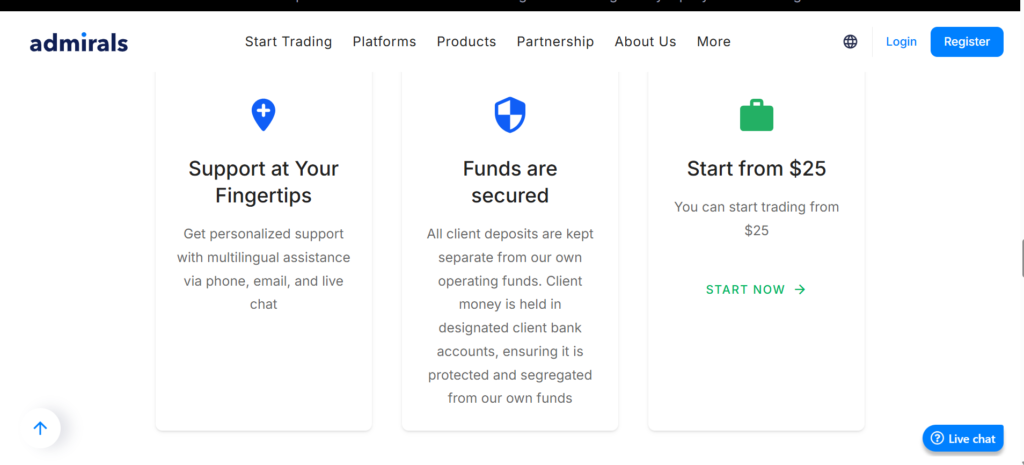Open the language globe selector
Viewport: 1024px width, 465px height.
tap(850, 42)
